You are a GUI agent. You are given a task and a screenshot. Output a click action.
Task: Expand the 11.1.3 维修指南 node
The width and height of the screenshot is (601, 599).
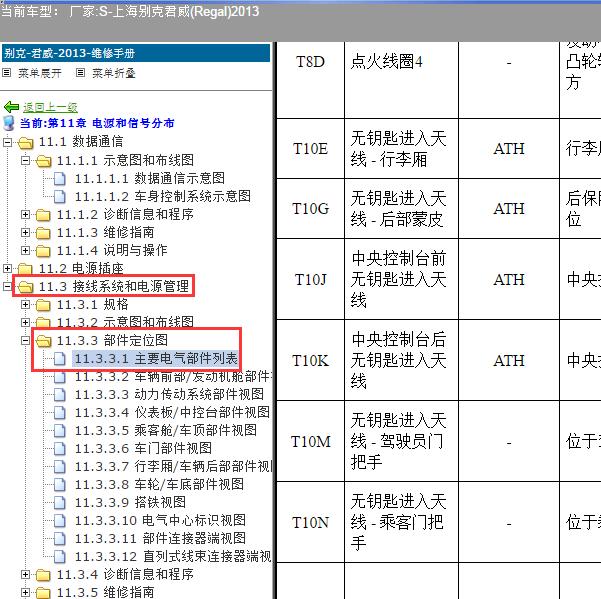pyautogui.click(x=25, y=232)
